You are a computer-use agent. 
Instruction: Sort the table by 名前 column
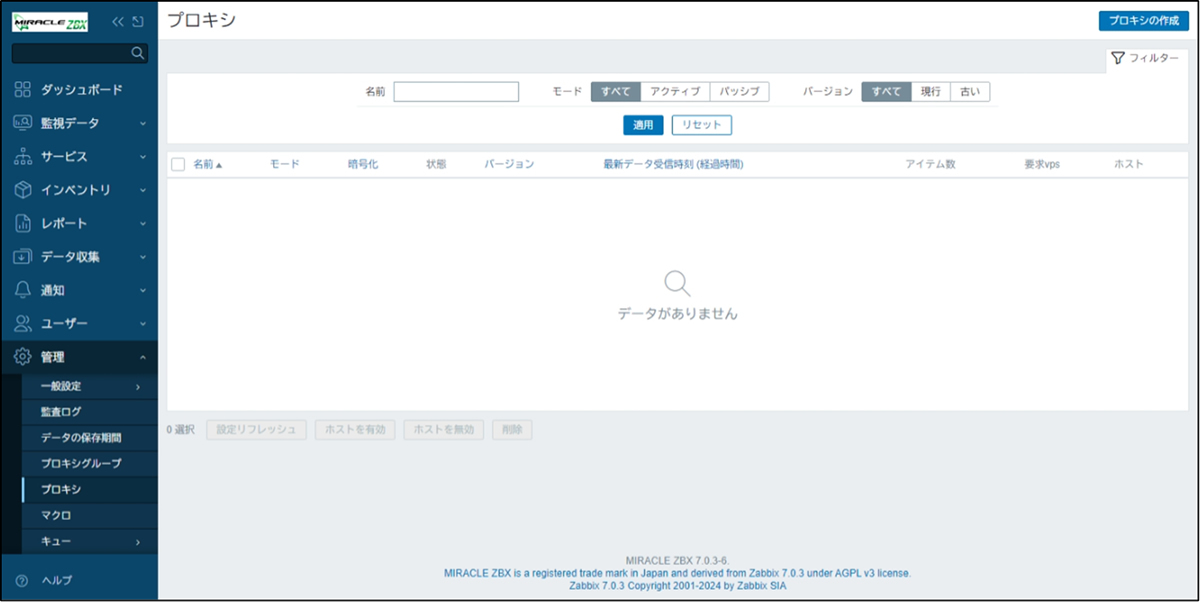(206, 164)
